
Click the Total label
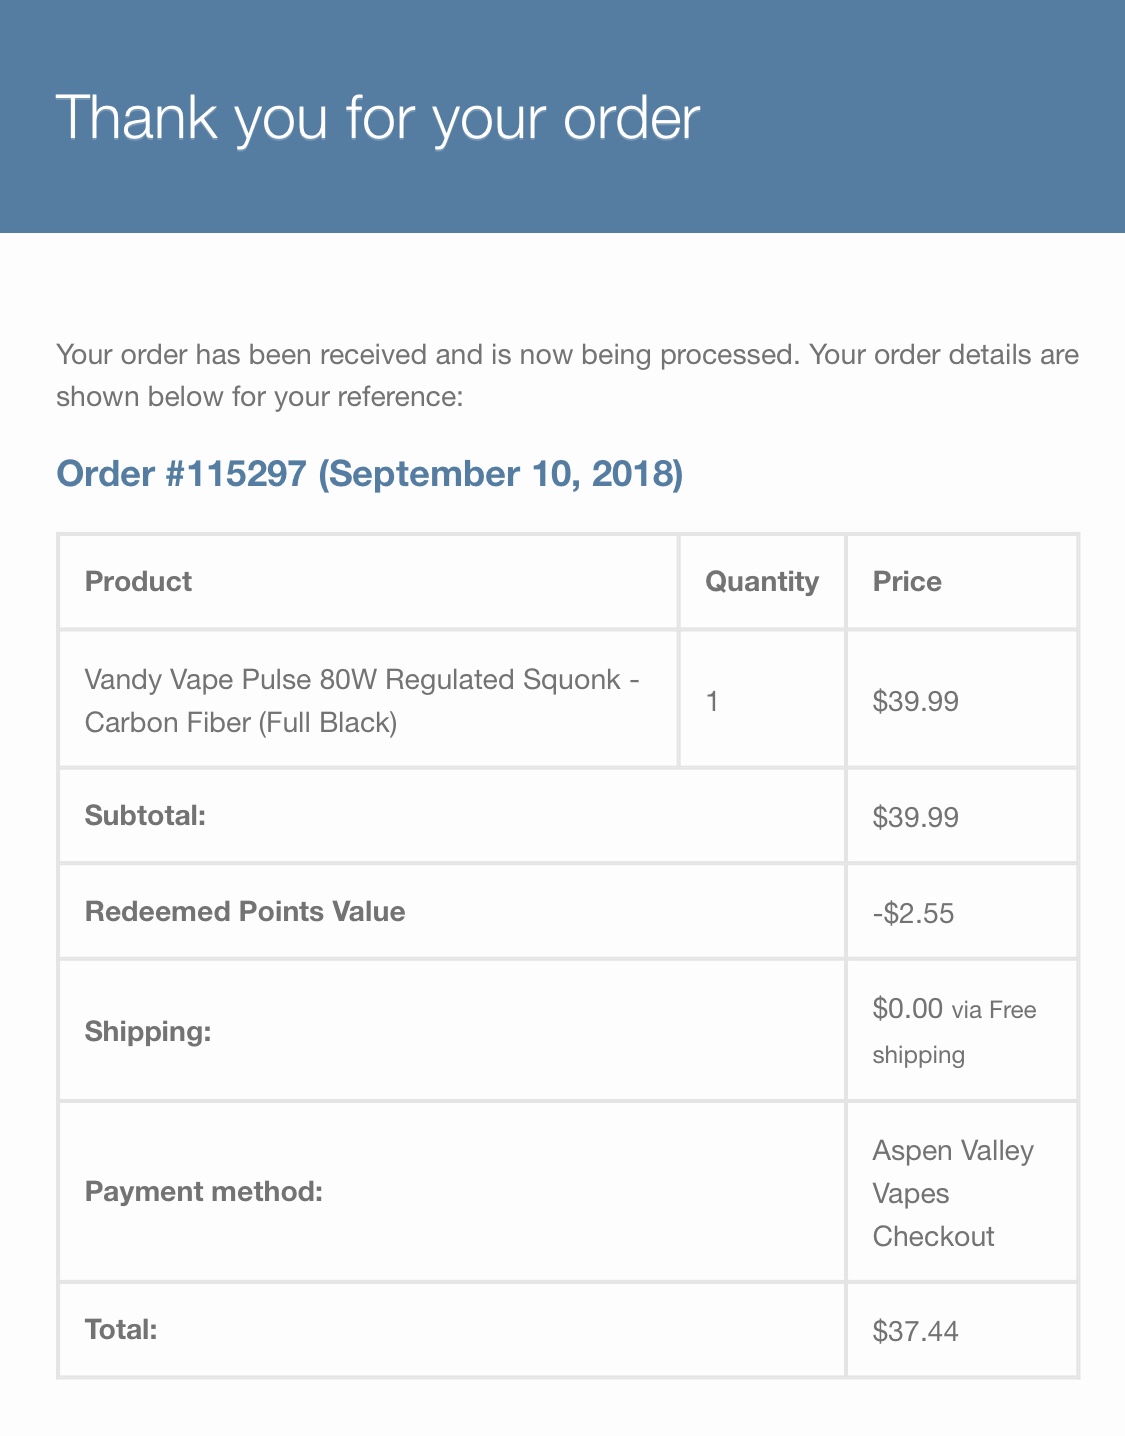tap(121, 1329)
